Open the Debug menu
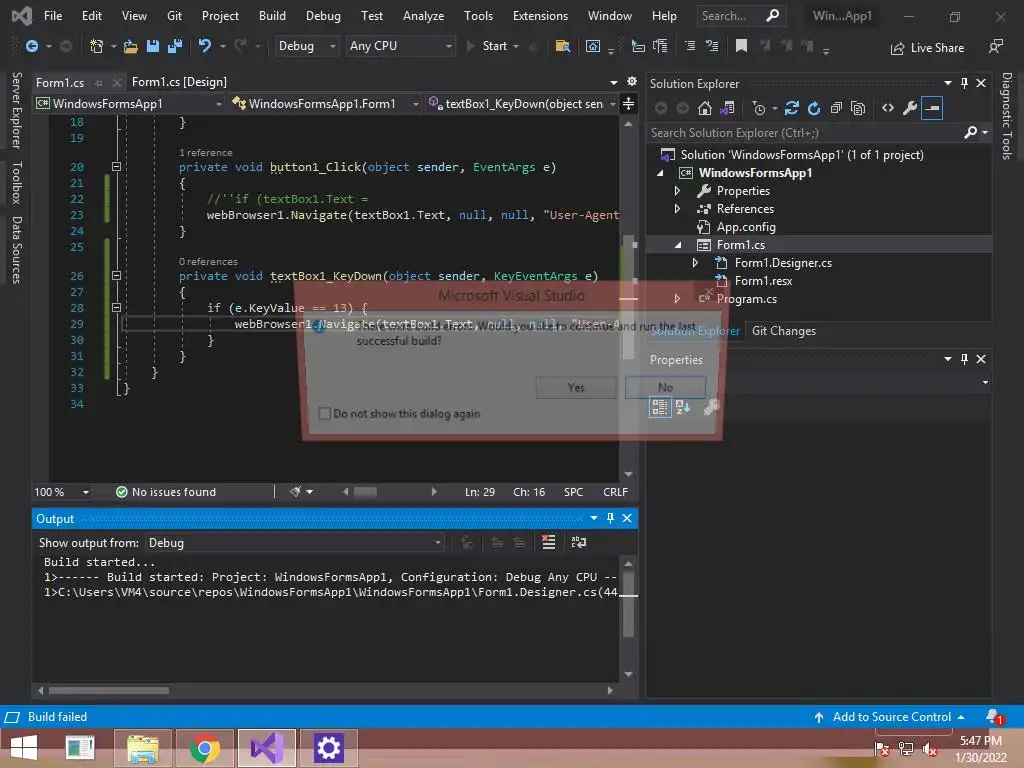Image resolution: width=1024 pixels, height=768 pixels. point(323,16)
